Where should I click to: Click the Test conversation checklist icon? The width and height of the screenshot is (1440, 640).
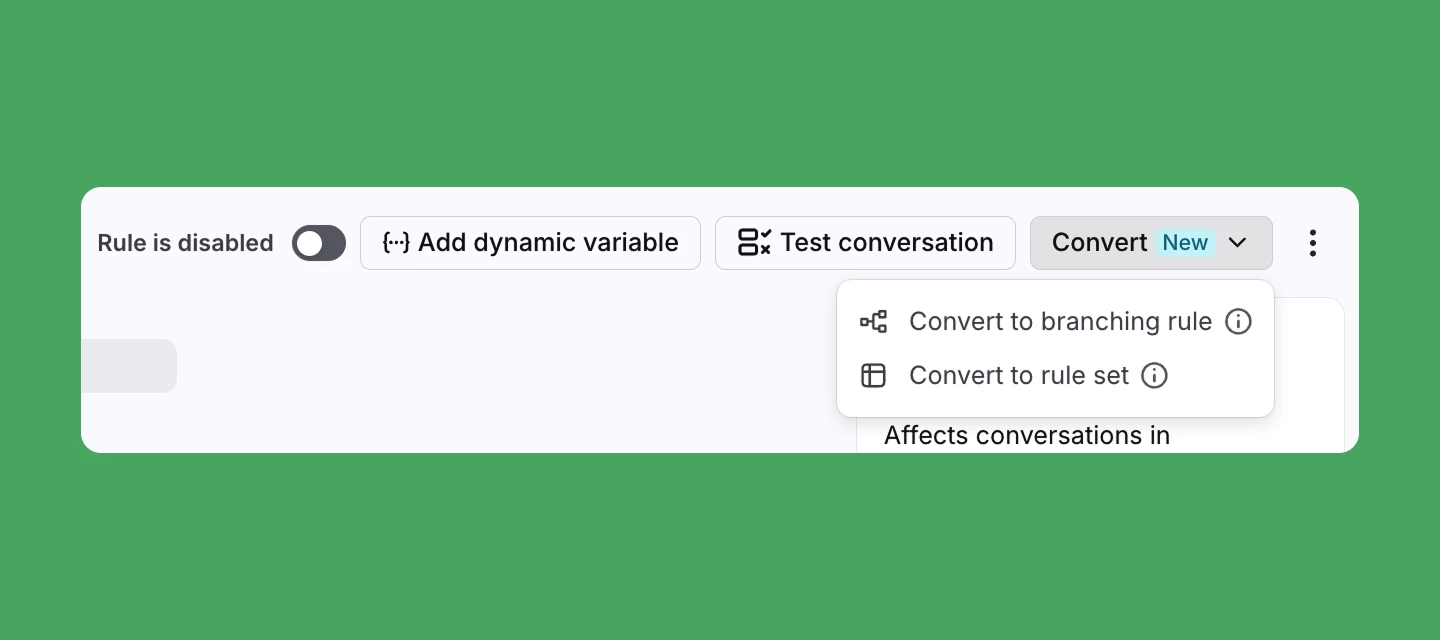pyautogui.click(x=753, y=242)
